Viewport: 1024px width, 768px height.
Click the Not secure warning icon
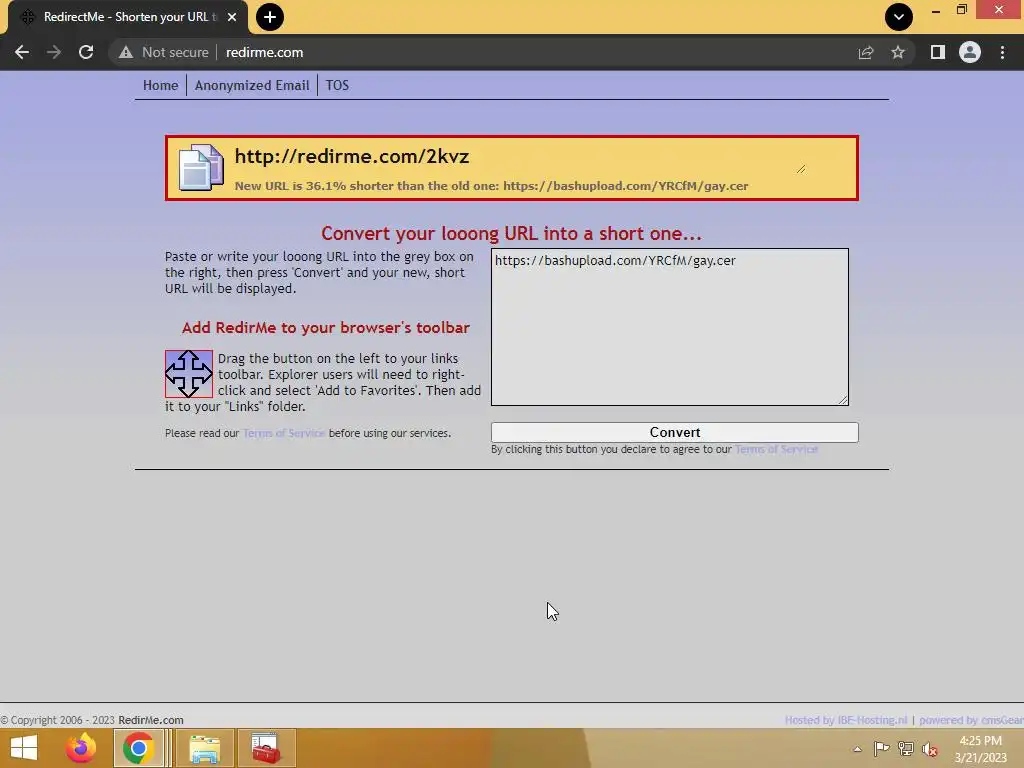126,52
